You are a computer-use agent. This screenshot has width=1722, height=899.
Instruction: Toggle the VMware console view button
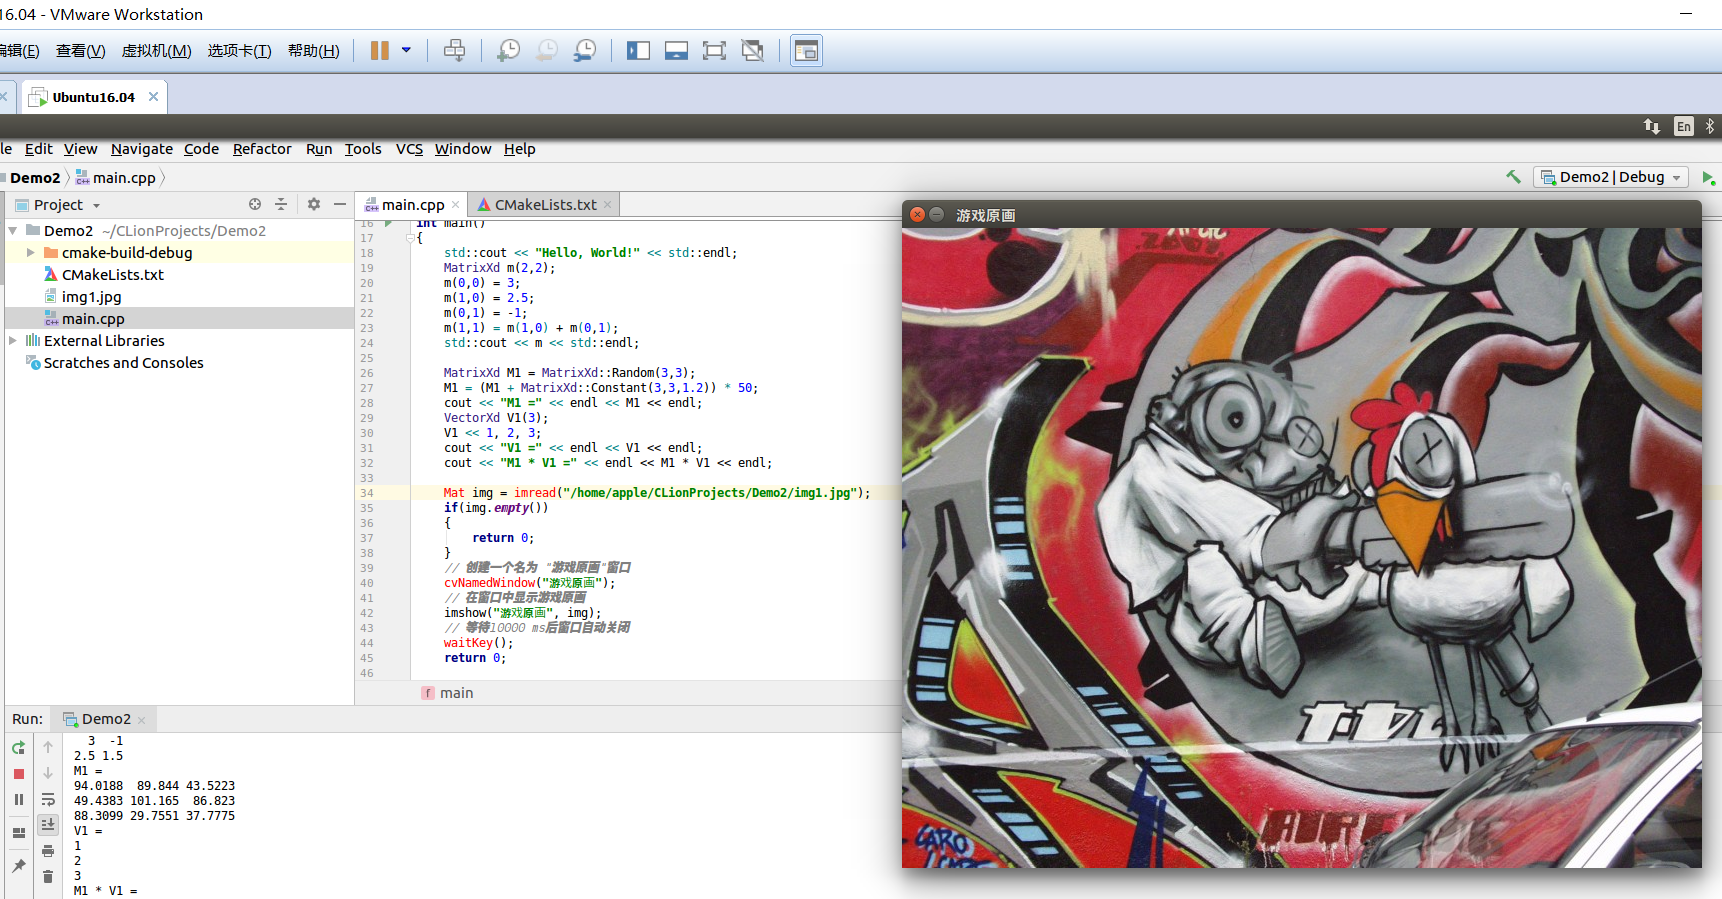point(806,50)
